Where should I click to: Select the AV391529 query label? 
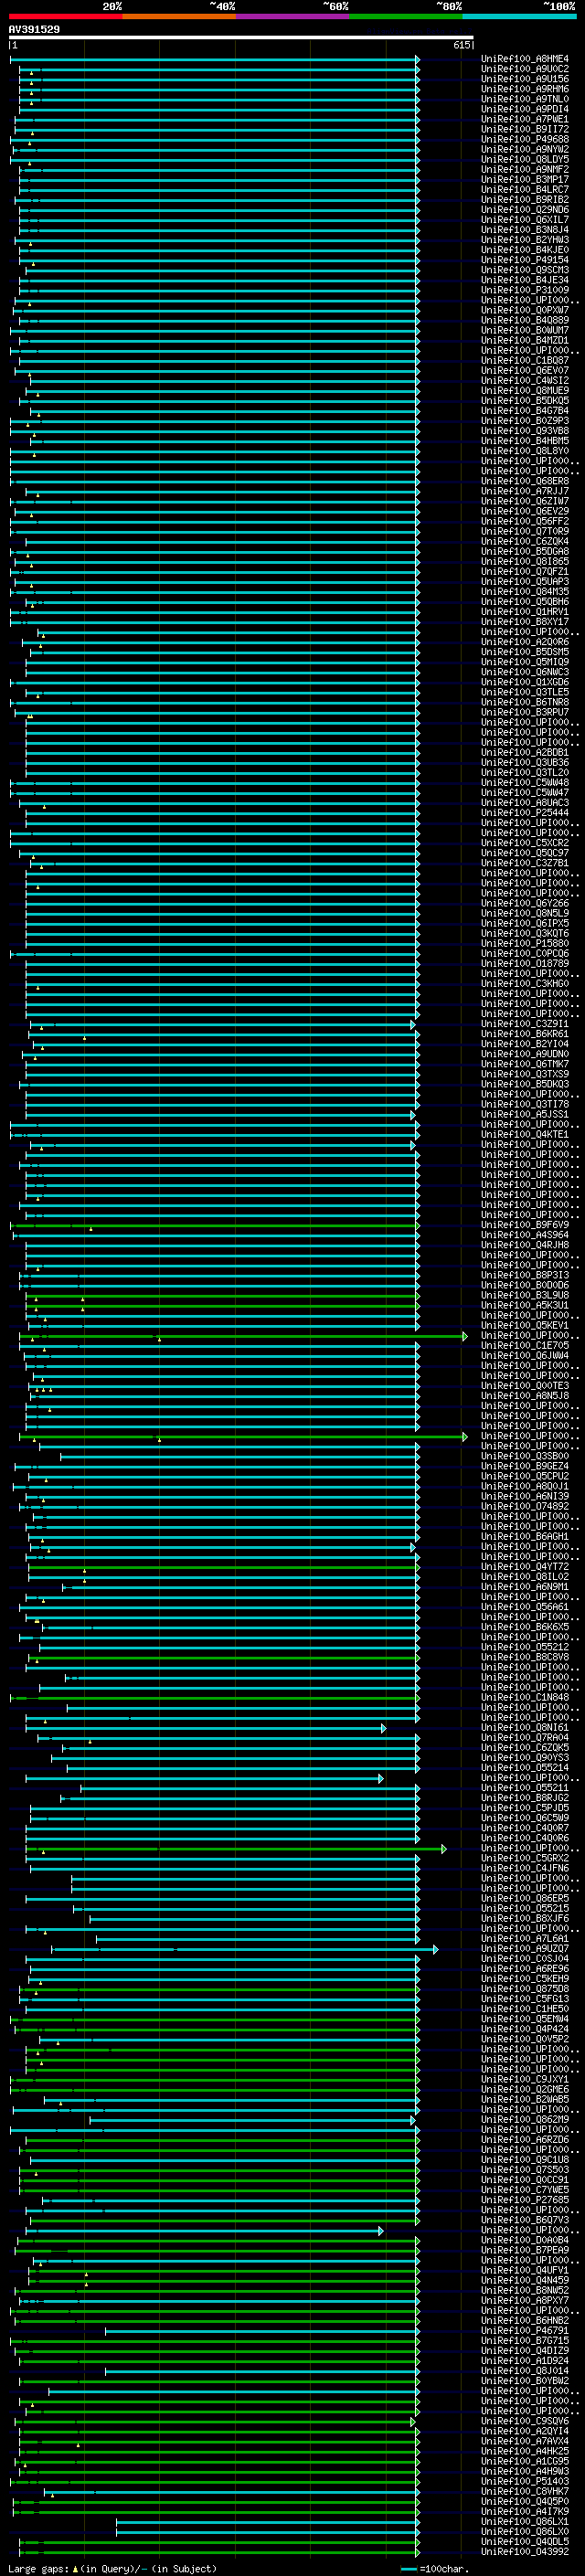tap(34, 29)
